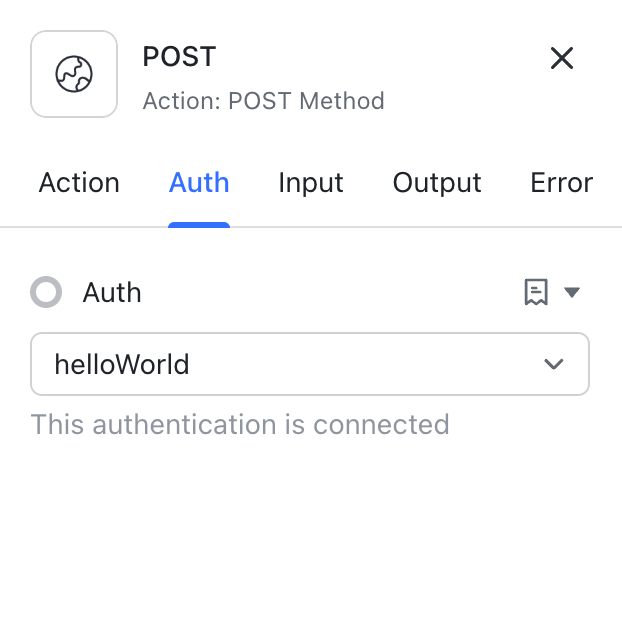Click the helloWorld selected value text

122,364
